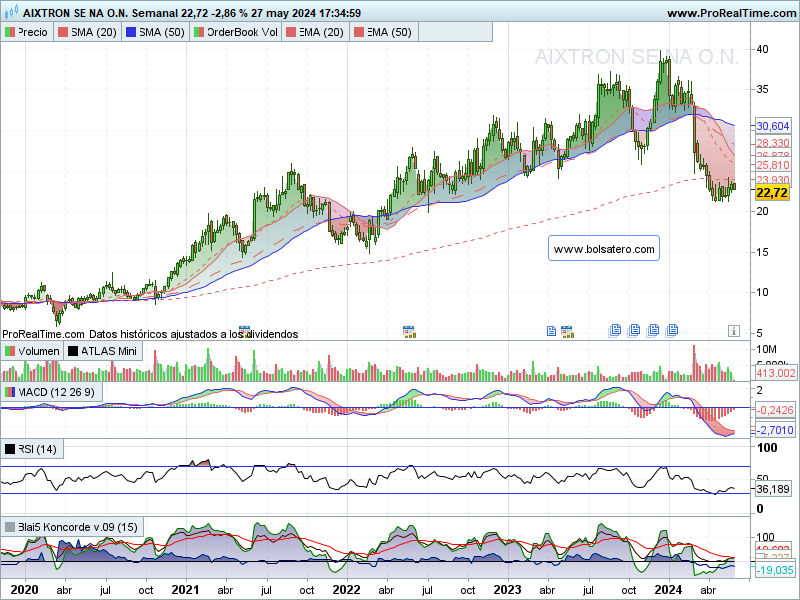Click the blue 30,604 SMA value label
Screen dimensions: 800x600
tap(772, 126)
